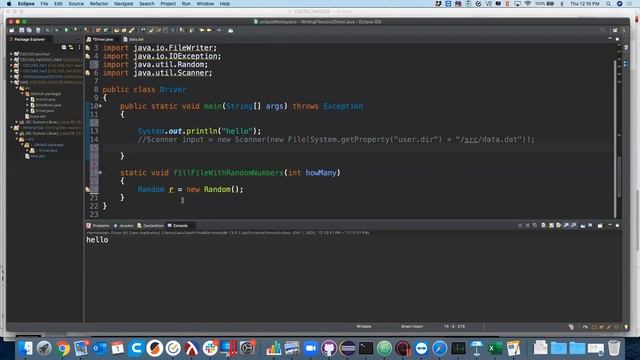Toggle show console when standard error changes
This screenshot has width=640, height=360.
tap(574, 225)
